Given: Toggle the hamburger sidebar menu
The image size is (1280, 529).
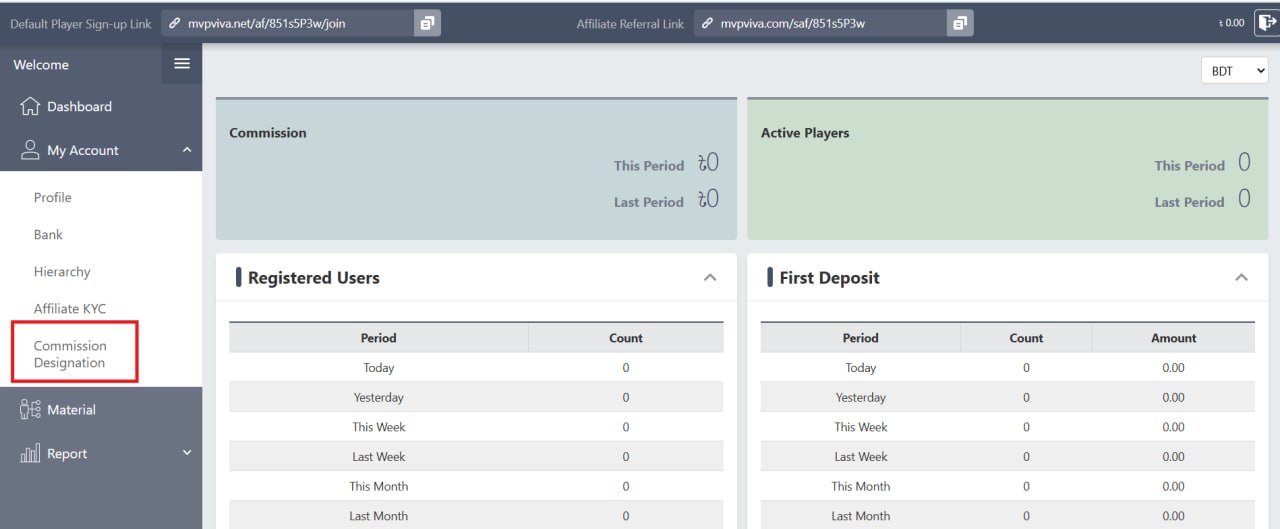Looking at the screenshot, I should click(182, 64).
